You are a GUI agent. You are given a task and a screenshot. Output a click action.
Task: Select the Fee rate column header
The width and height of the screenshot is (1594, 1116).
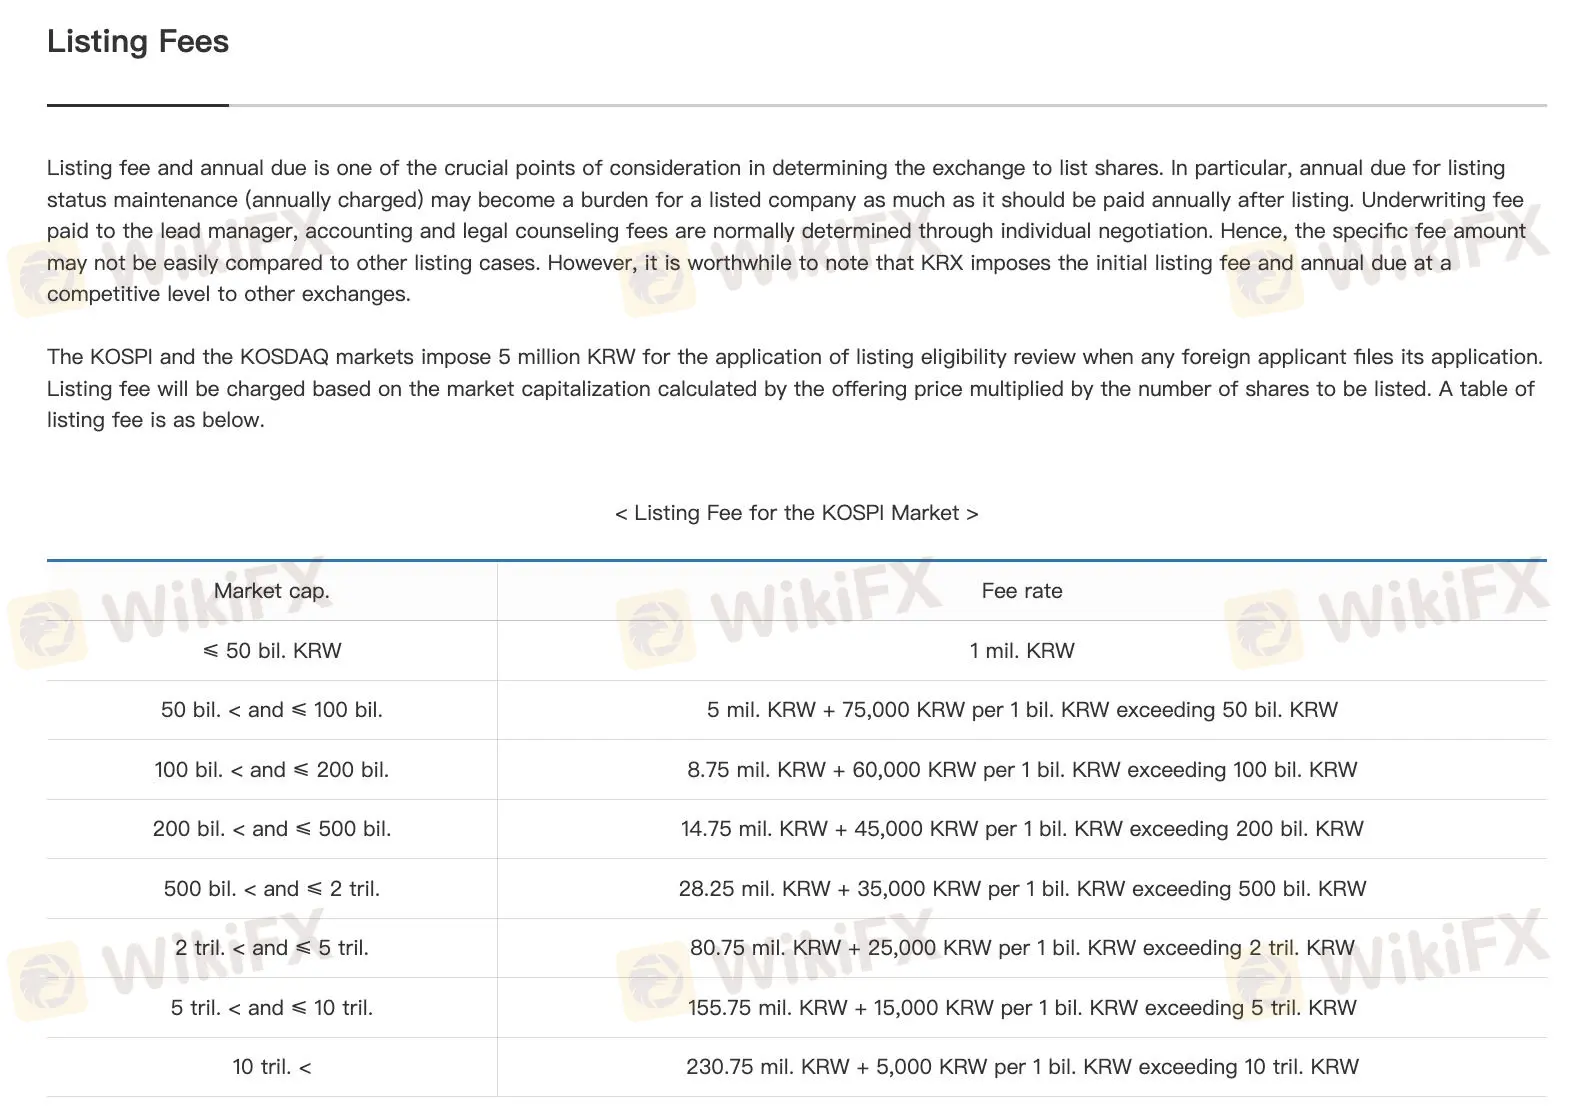tap(1021, 591)
